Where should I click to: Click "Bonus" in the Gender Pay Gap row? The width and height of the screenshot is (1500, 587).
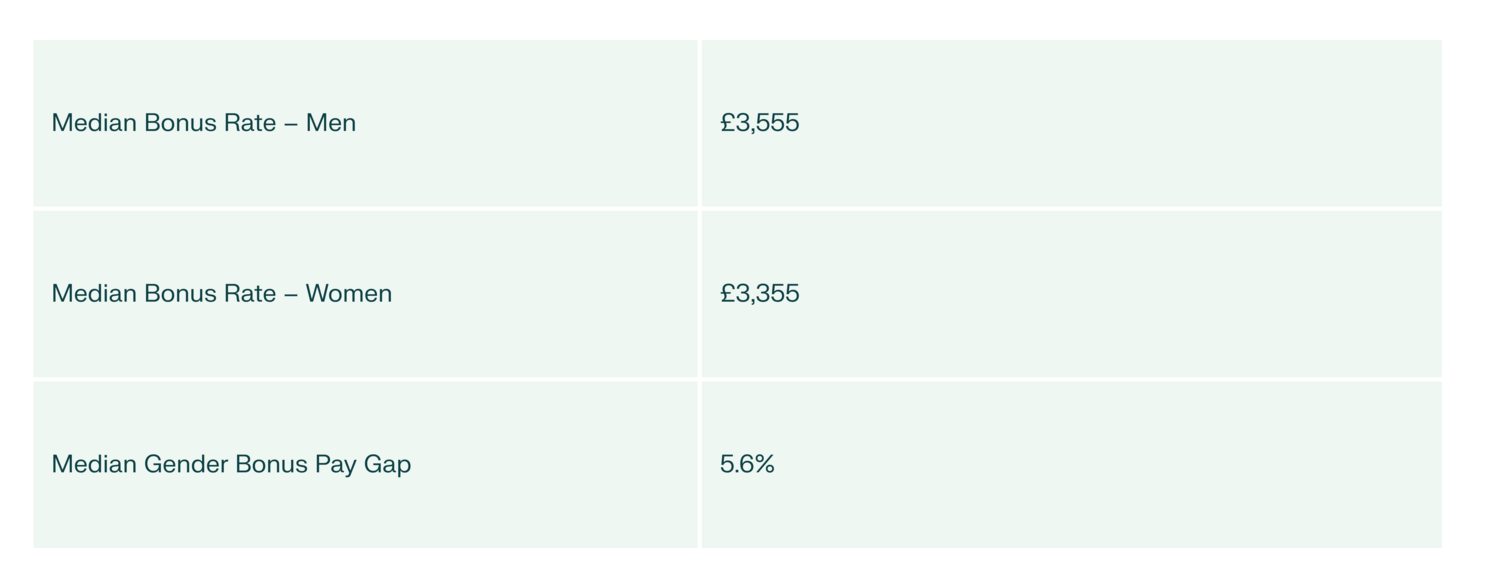pos(271,464)
